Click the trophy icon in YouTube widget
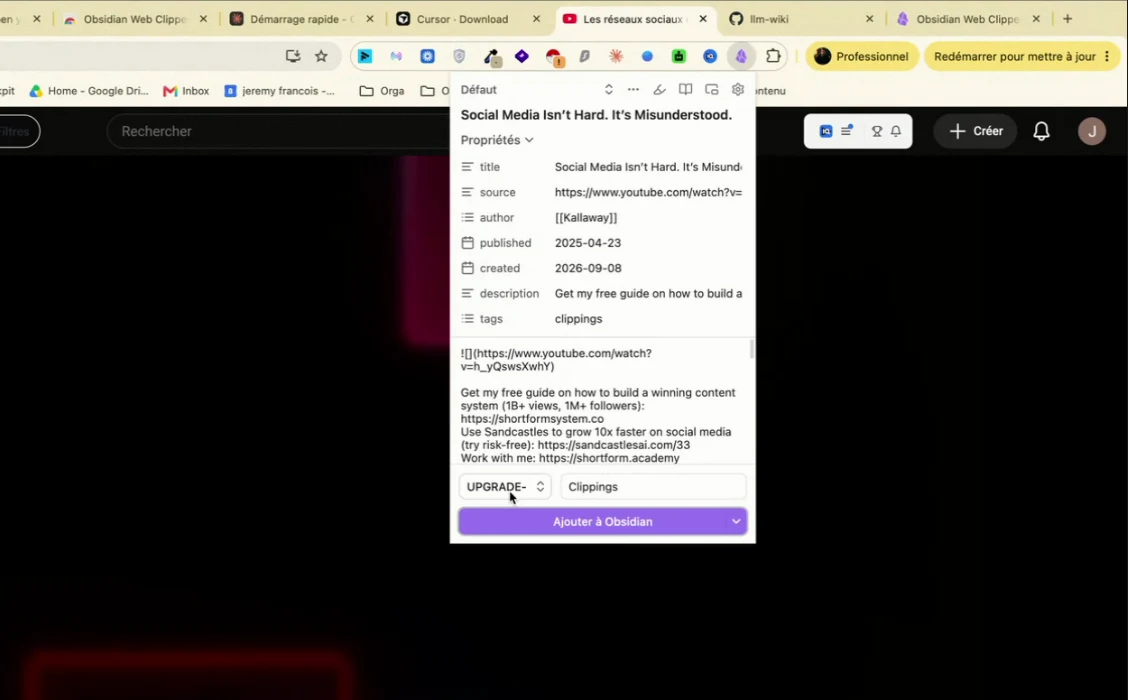The height and width of the screenshot is (700, 1128). click(x=876, y=131)
